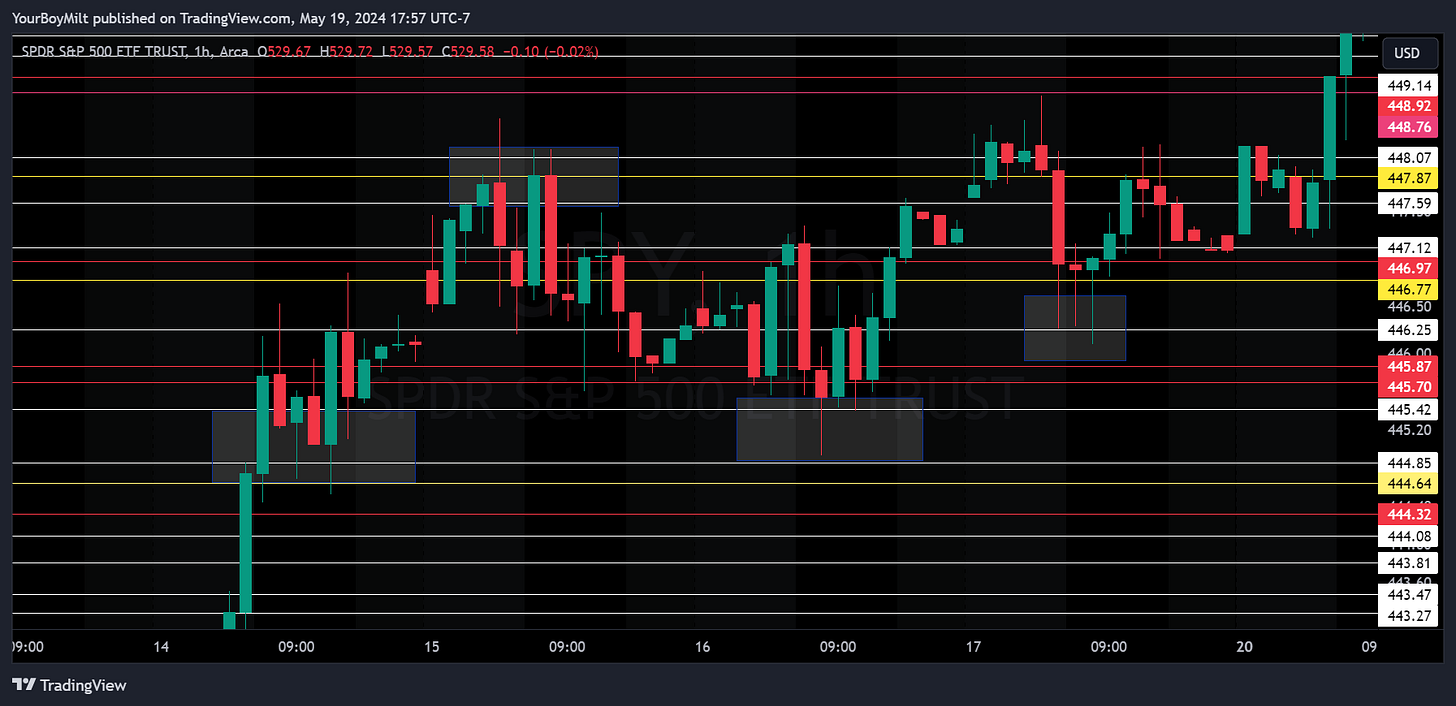Click the red 444.32 price label

(x=1407, y=515)
